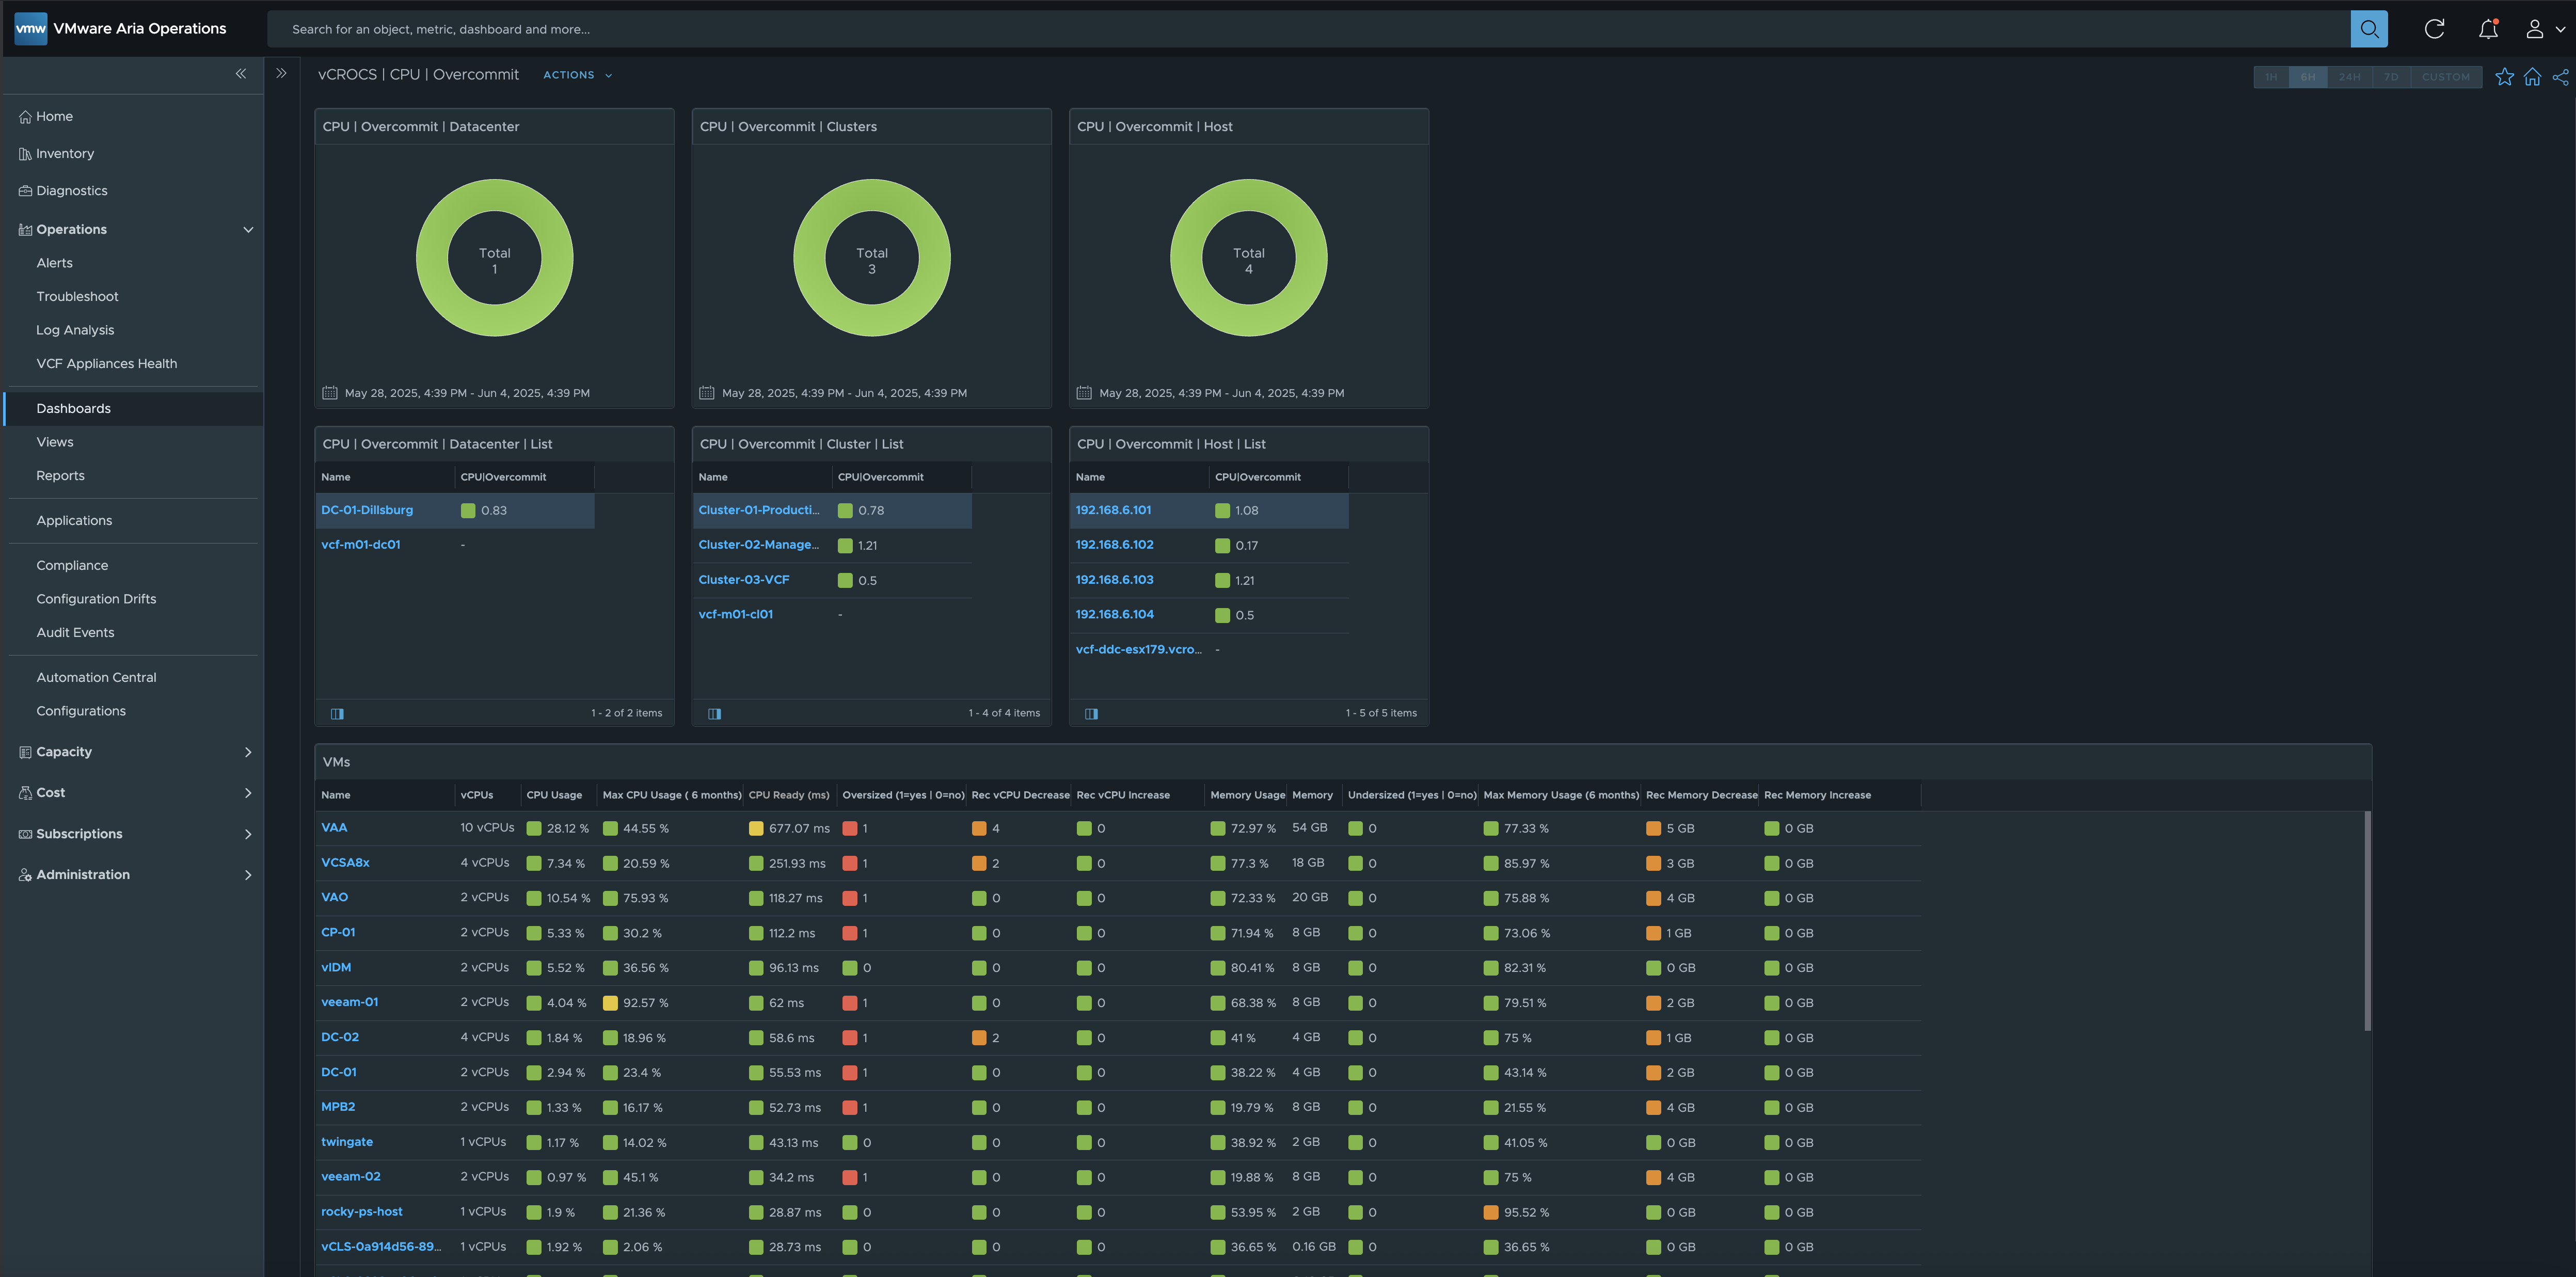Open Alerts under Operations

pos(55,263)
